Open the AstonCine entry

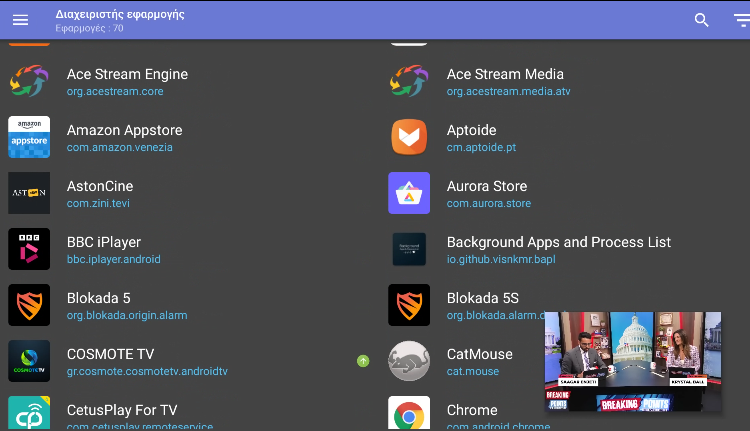point(100,186)
